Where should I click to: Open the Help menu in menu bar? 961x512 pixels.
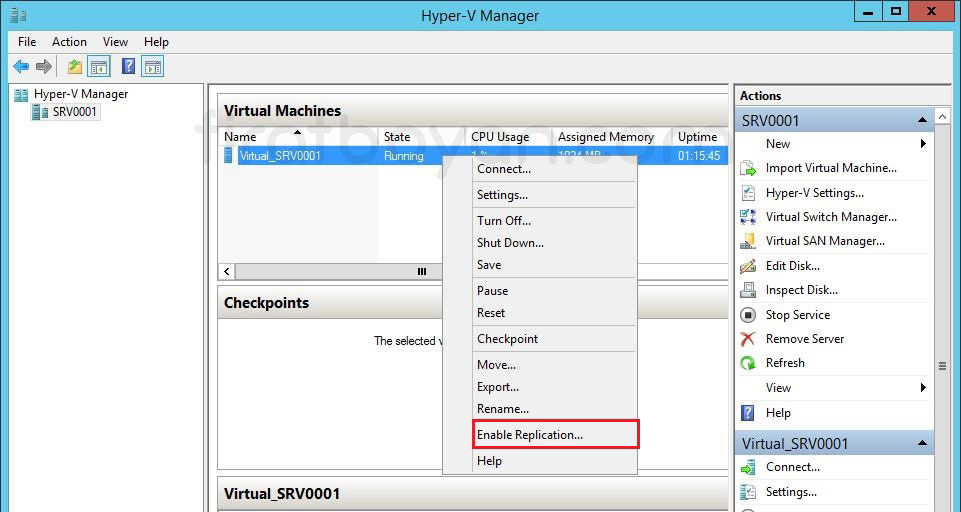(x=156, y=42)
